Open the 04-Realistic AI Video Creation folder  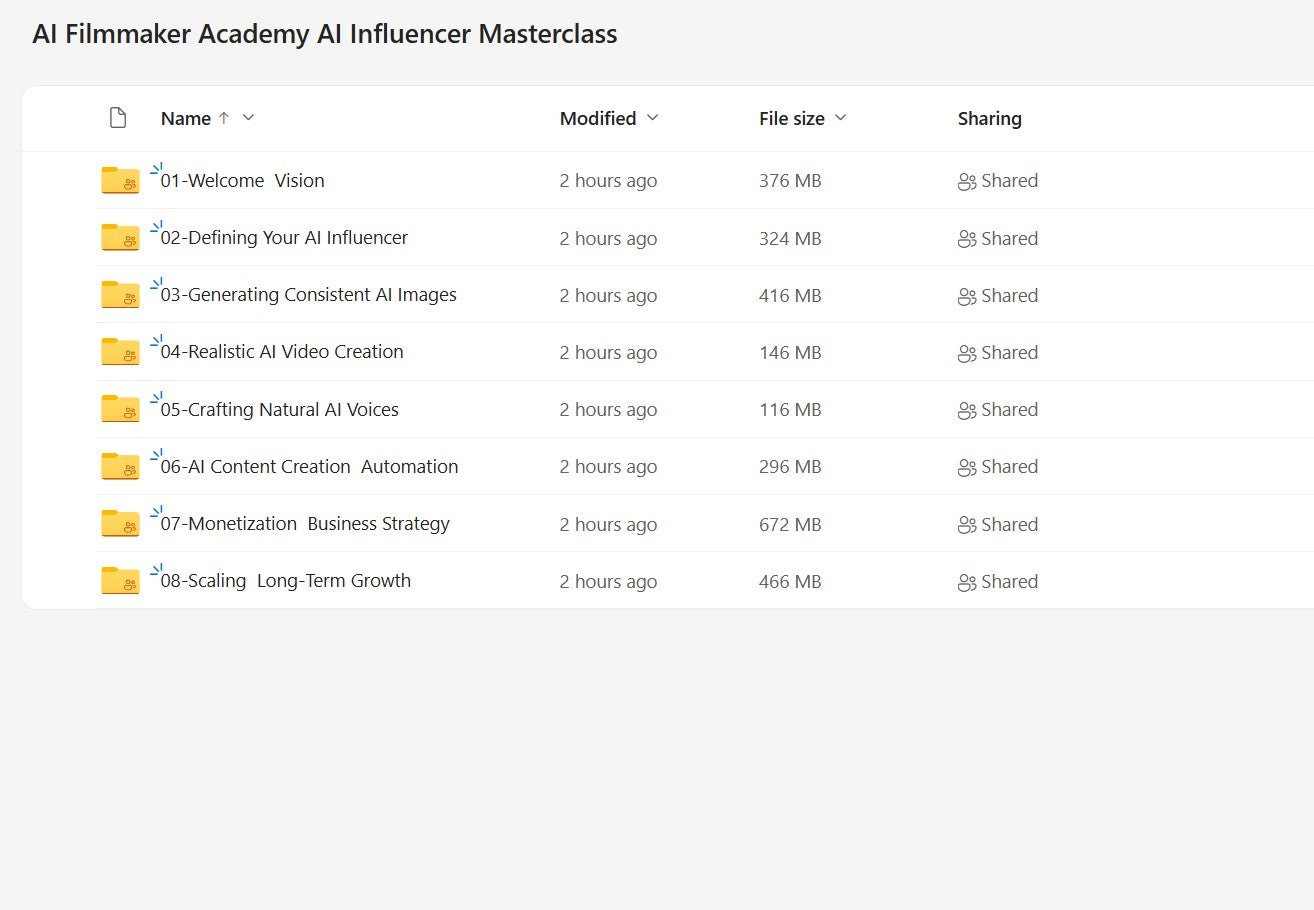[282, 352]
